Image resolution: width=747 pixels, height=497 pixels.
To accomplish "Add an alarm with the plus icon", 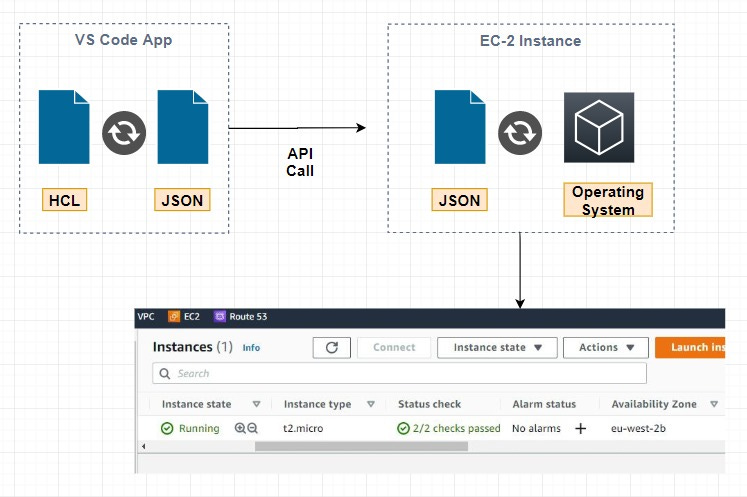I will (580, 428).
